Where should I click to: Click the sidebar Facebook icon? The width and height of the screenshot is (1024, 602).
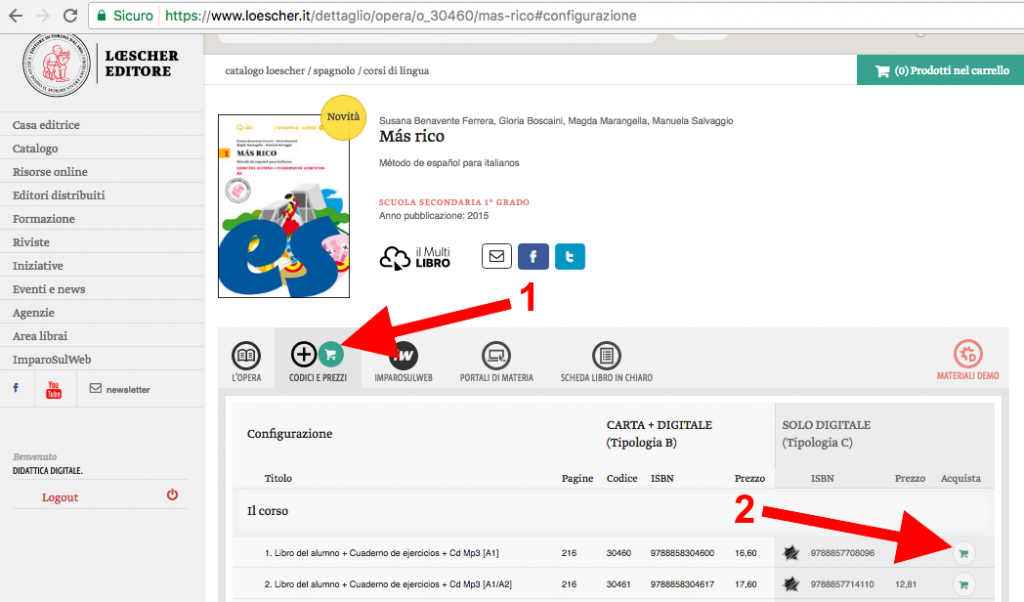click(16, 388)
